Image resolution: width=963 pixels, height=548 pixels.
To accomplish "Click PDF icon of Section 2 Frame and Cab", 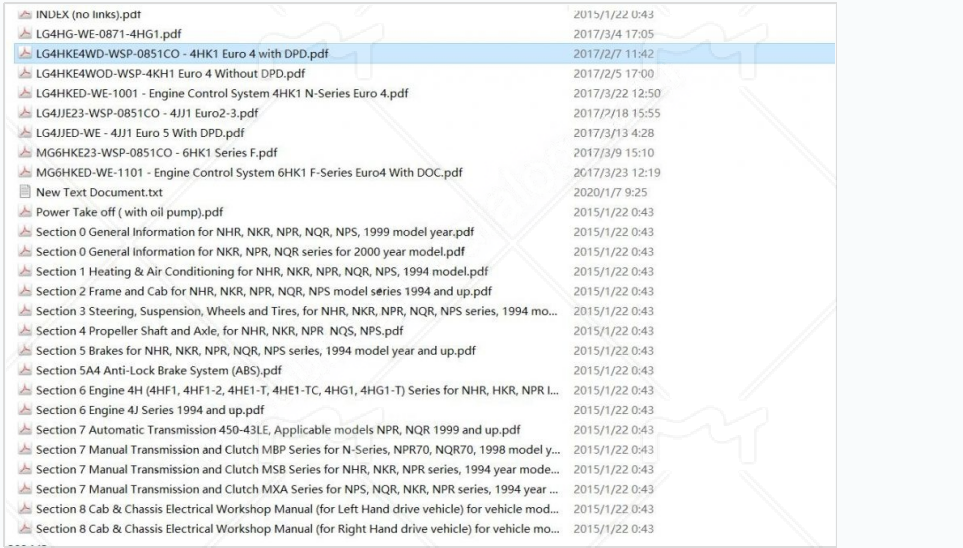I will (25, 291).
